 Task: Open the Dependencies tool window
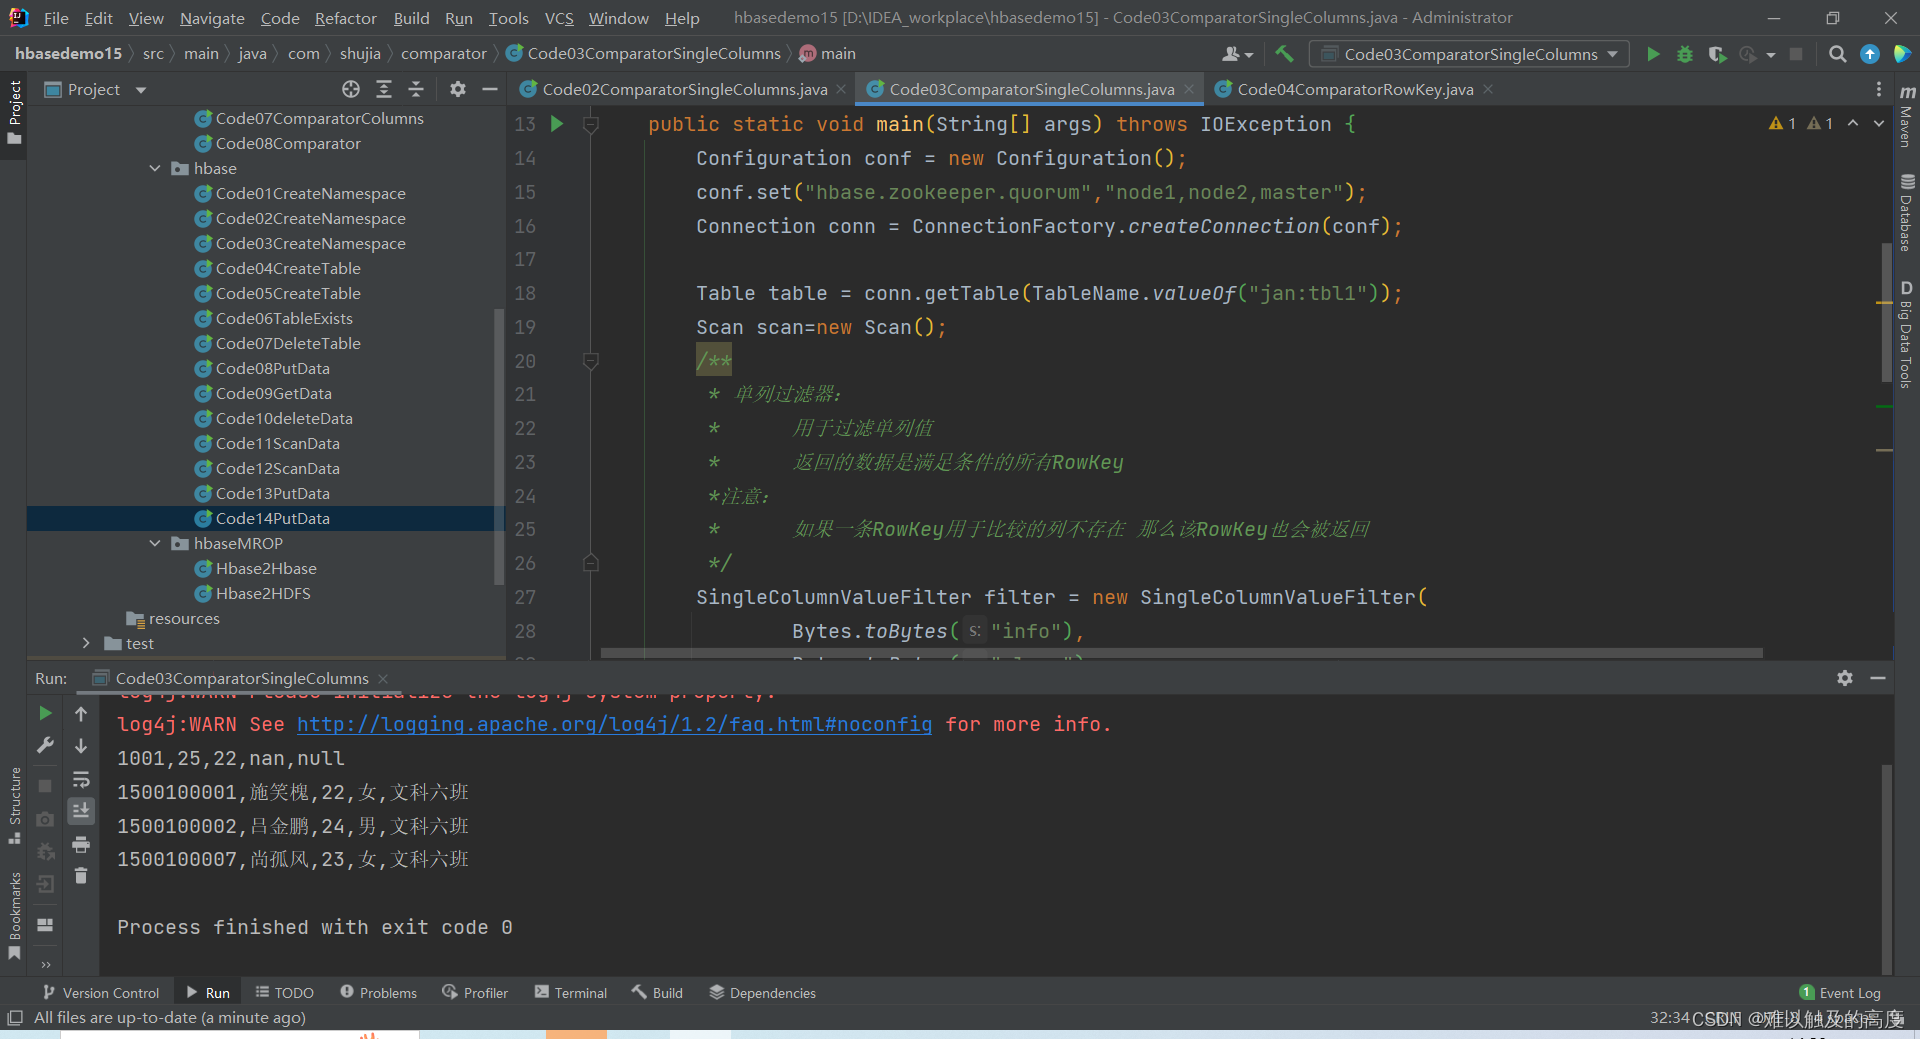(763, 993)
